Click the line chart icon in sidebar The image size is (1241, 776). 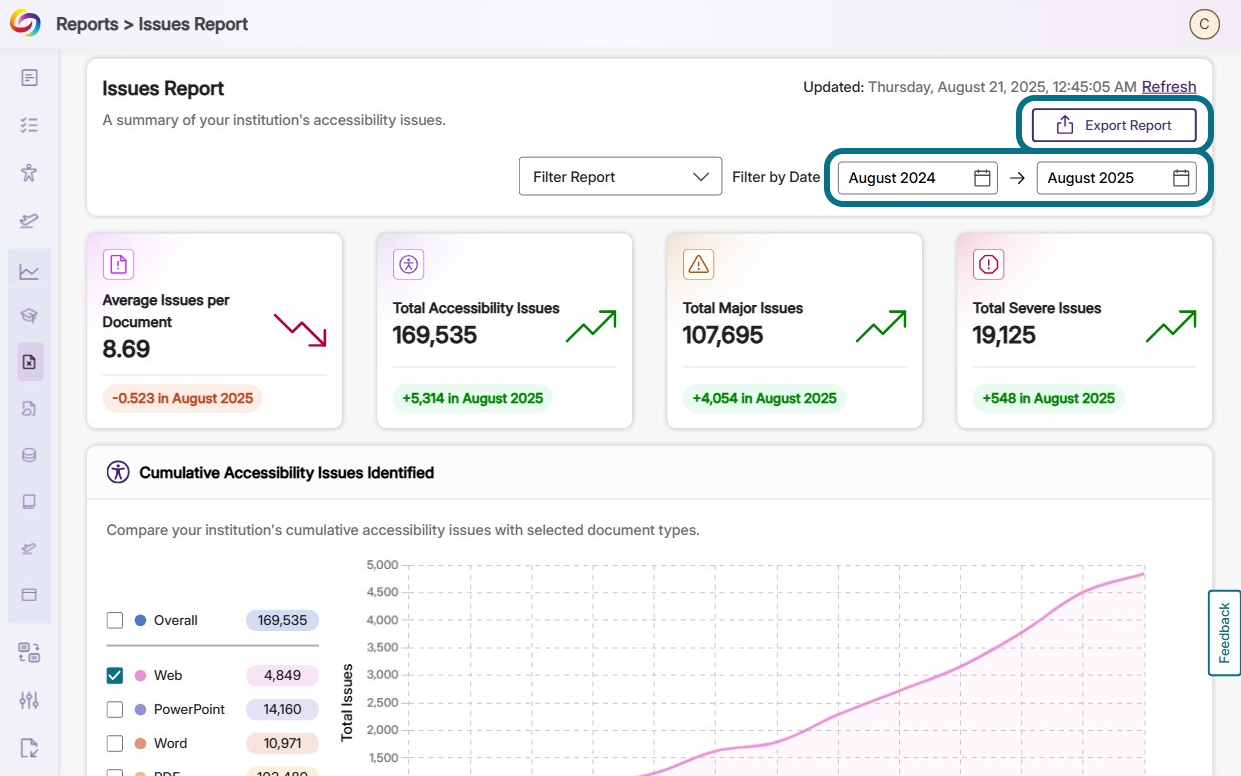[x=29, y=271]
